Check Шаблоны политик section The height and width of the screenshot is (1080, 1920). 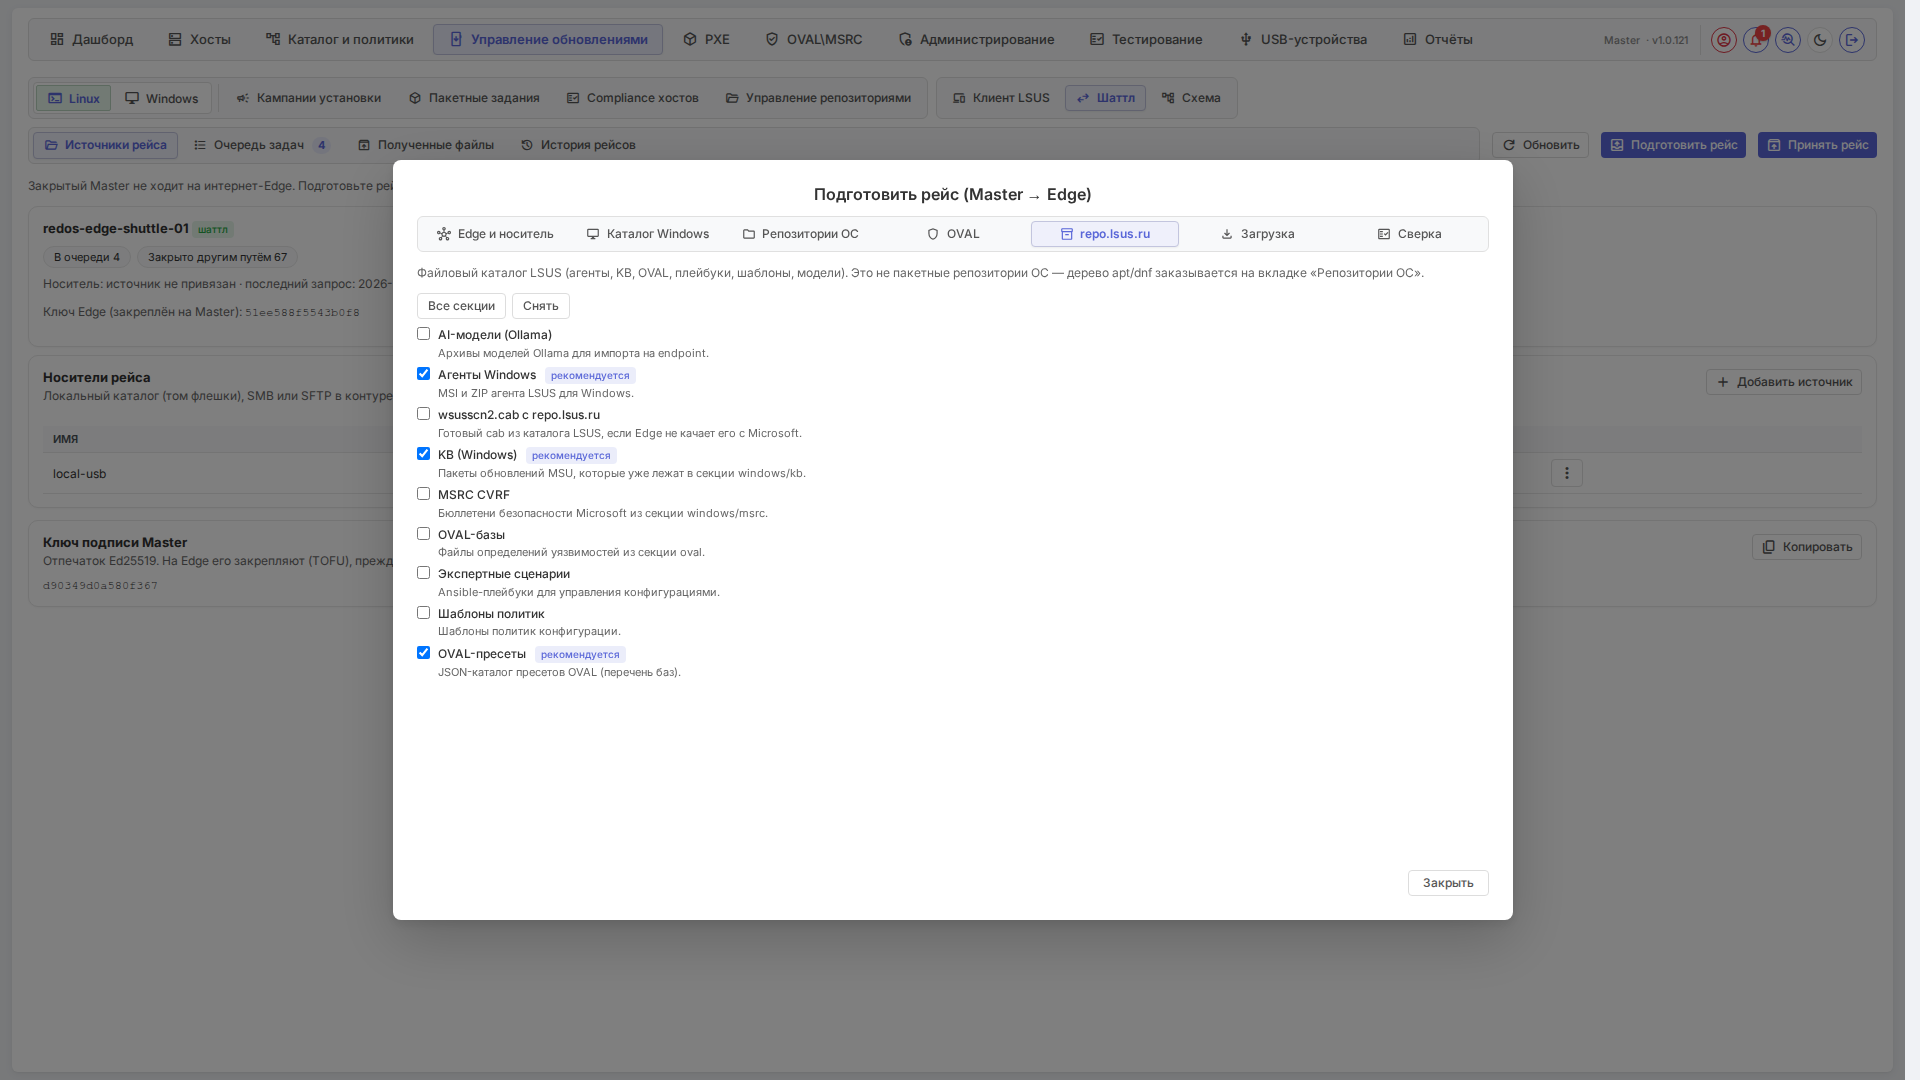pyautogui.click(x=423, y=613)
